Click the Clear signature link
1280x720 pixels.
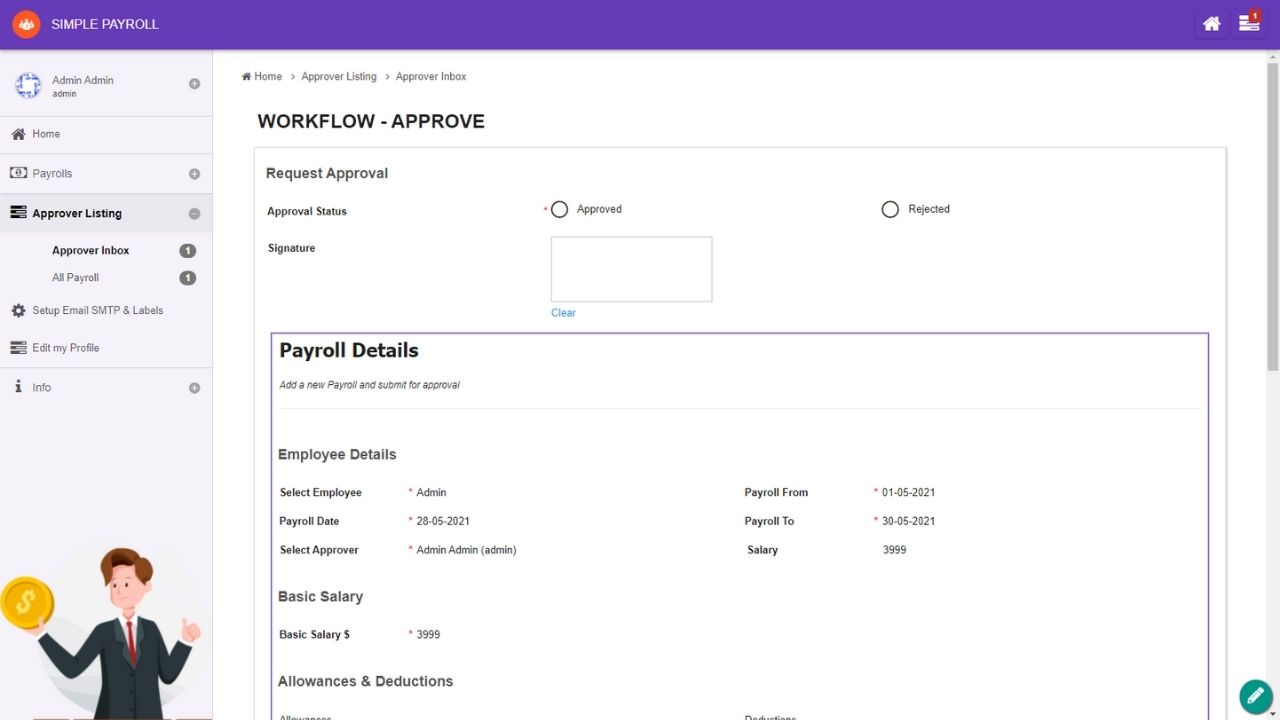pos(563,313)
